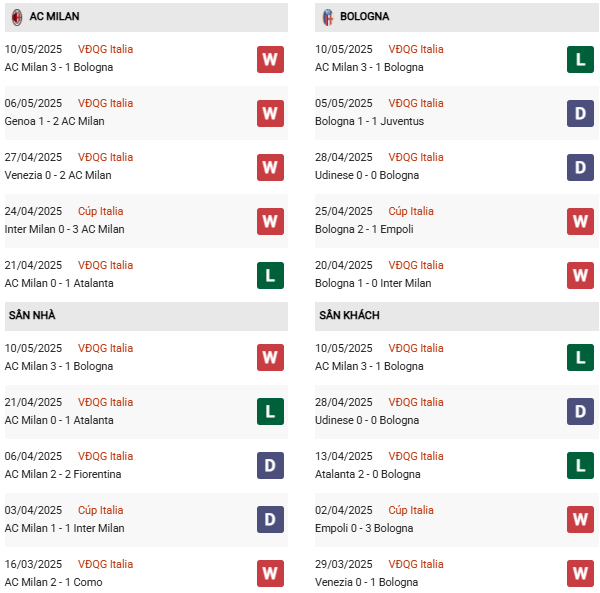This screenshot has width=600, height=593.
Task: Click the Bologna club crest icon
Action: click(328, 17)
